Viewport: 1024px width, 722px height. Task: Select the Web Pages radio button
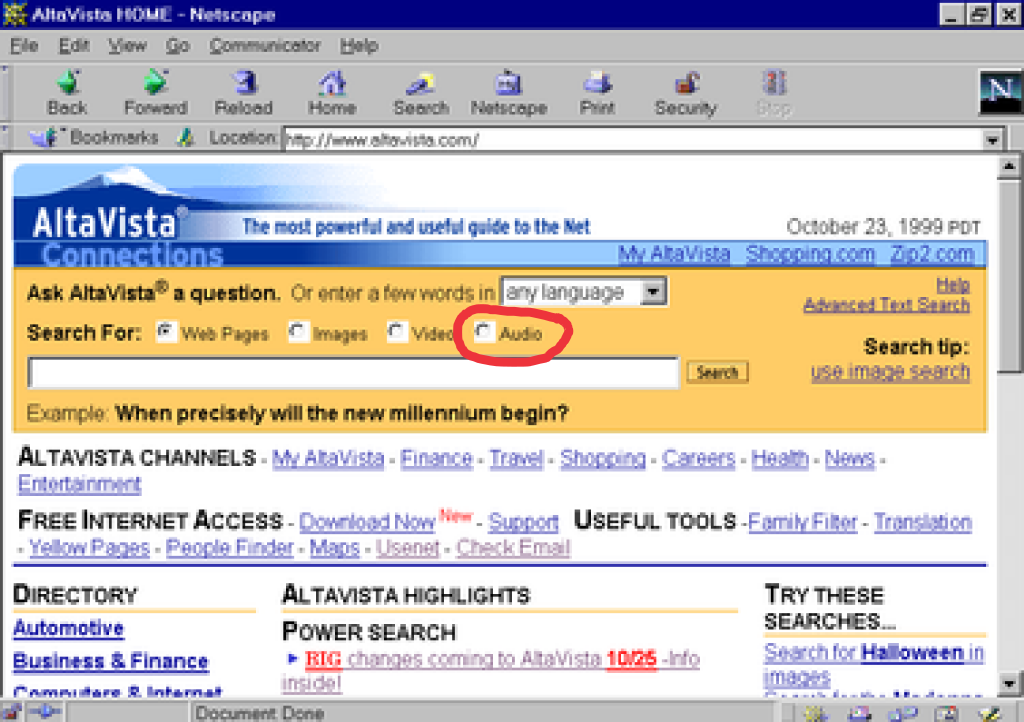tap(166, 332)
